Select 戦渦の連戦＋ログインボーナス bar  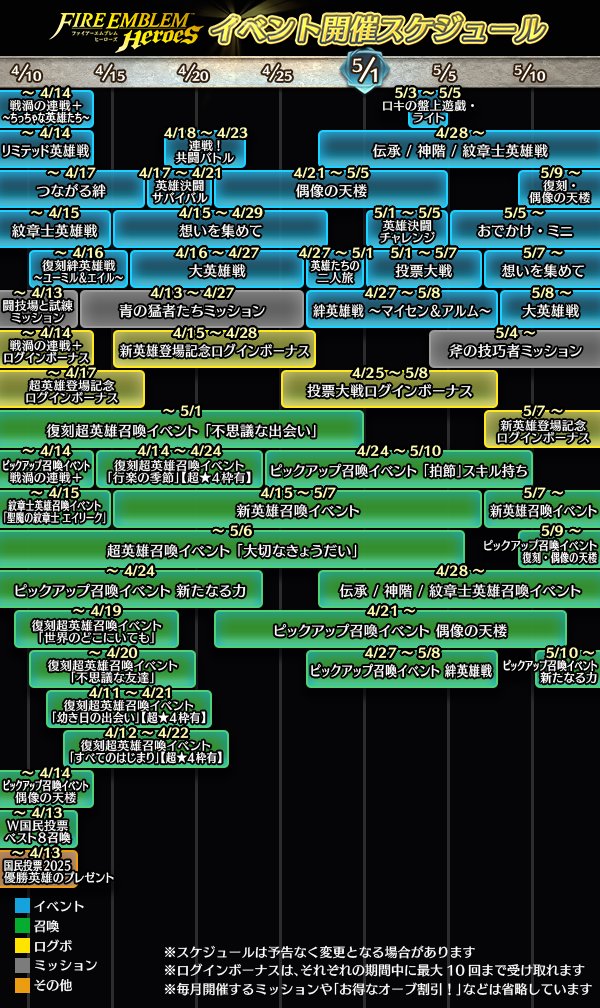click(46, 351)
